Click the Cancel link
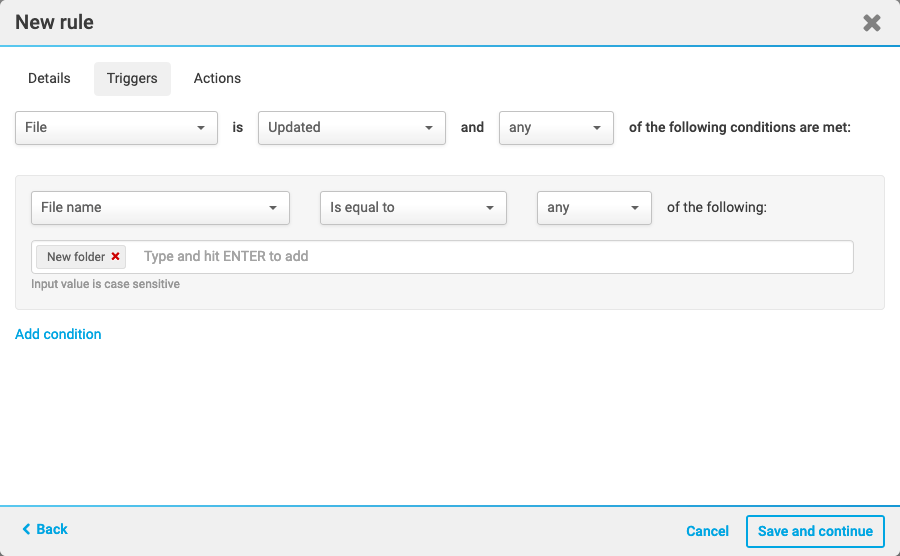The height and width of the screenshot is (556, 900). (x=707, y=531)
